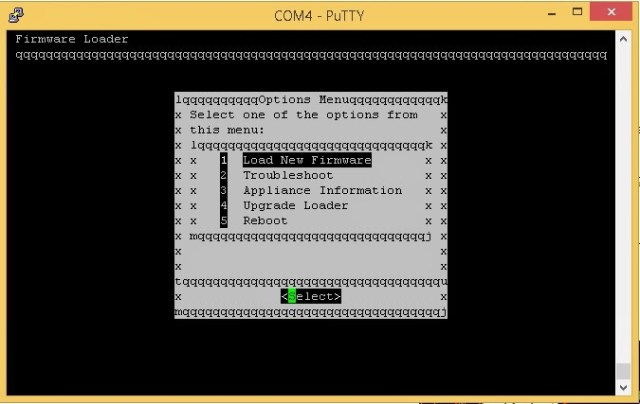Click hotkey number 5 beside Reboot
This screenshot has height=404, width=640.
[224, 220]
